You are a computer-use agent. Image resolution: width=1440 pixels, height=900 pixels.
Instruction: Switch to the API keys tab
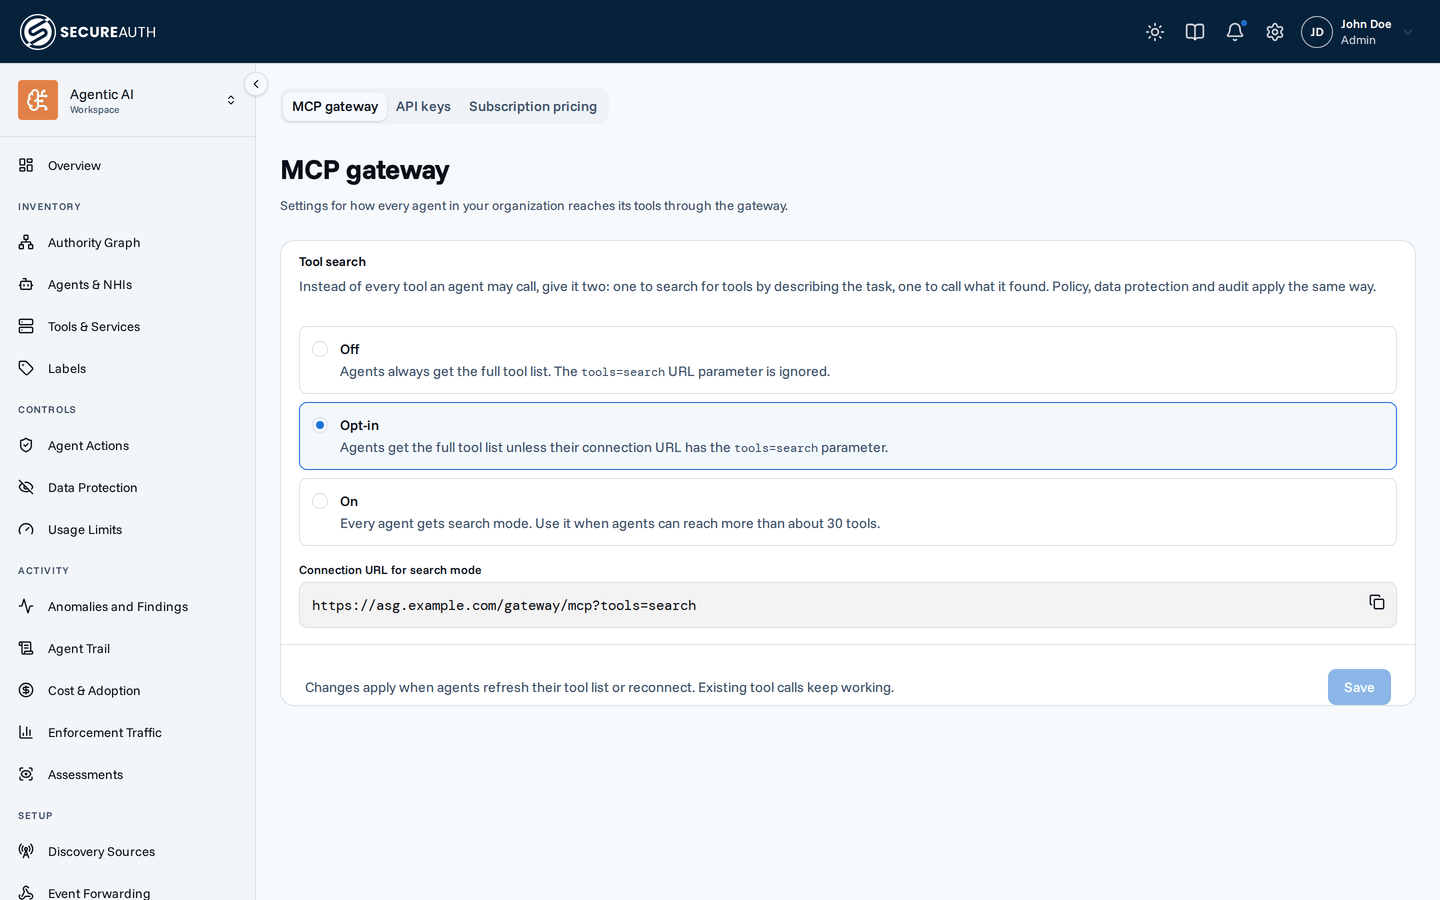423,106
